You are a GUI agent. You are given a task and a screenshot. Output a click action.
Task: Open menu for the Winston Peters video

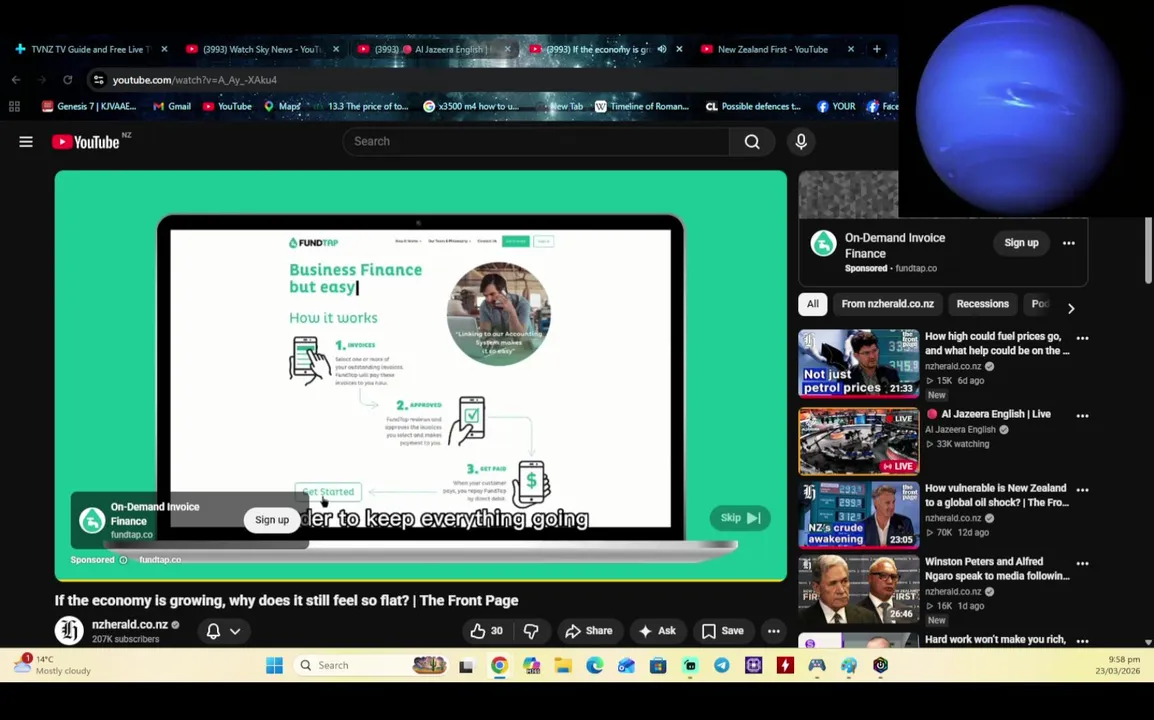[x=1082, y=563]
